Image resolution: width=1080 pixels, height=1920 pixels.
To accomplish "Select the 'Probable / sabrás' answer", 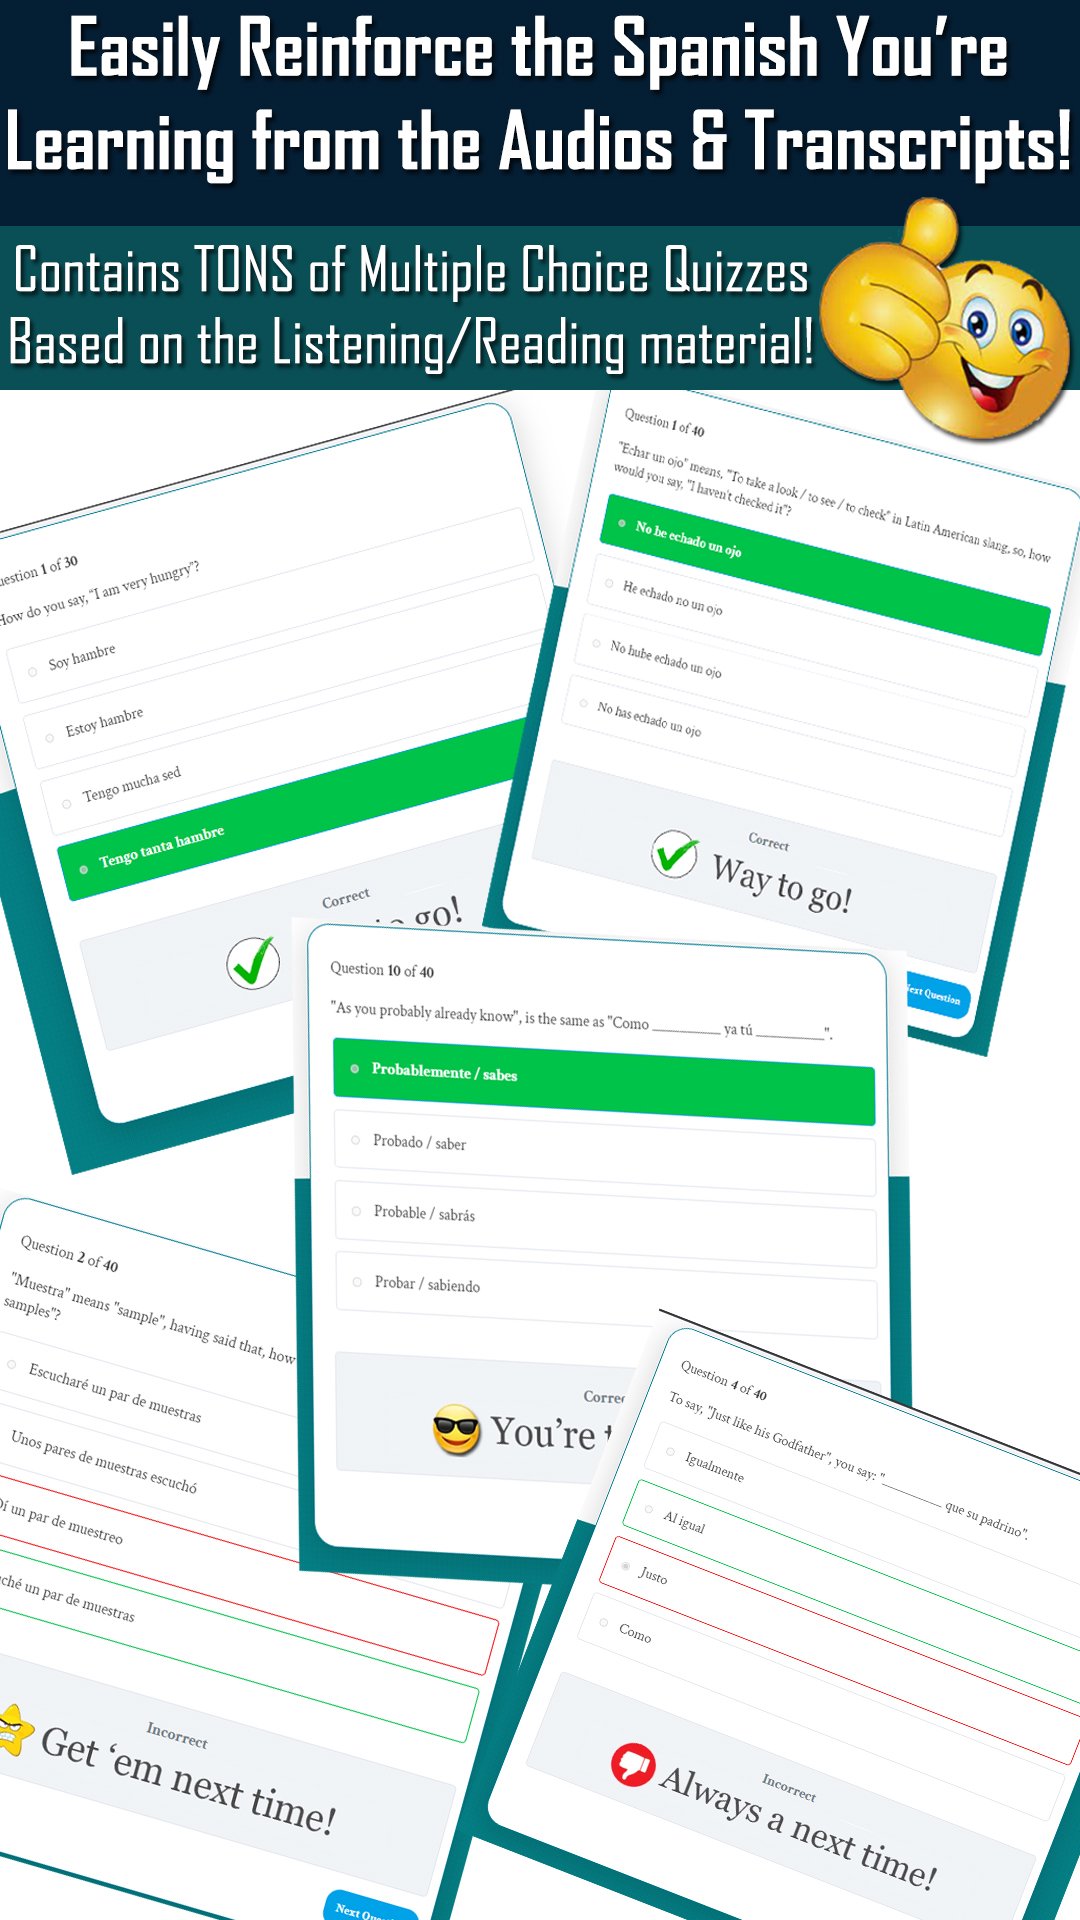I will [x=606, y=1224].
